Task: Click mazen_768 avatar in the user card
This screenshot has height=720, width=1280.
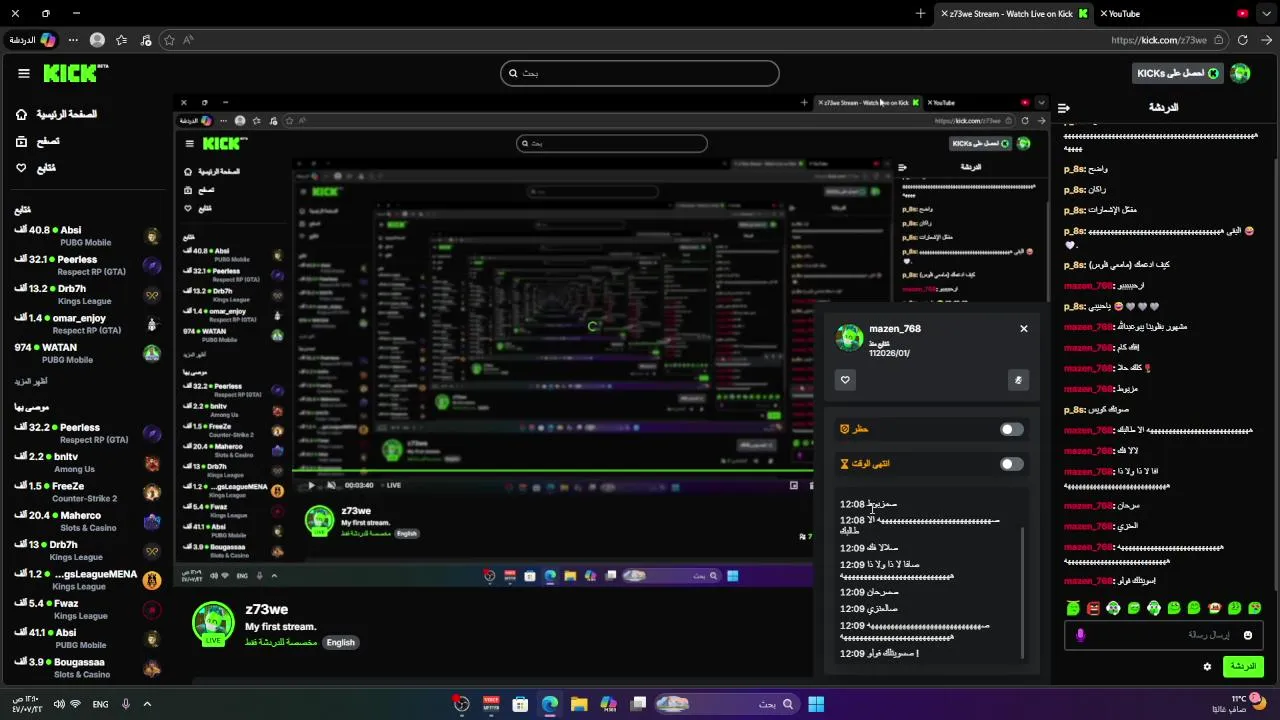Action: point(850,338)
